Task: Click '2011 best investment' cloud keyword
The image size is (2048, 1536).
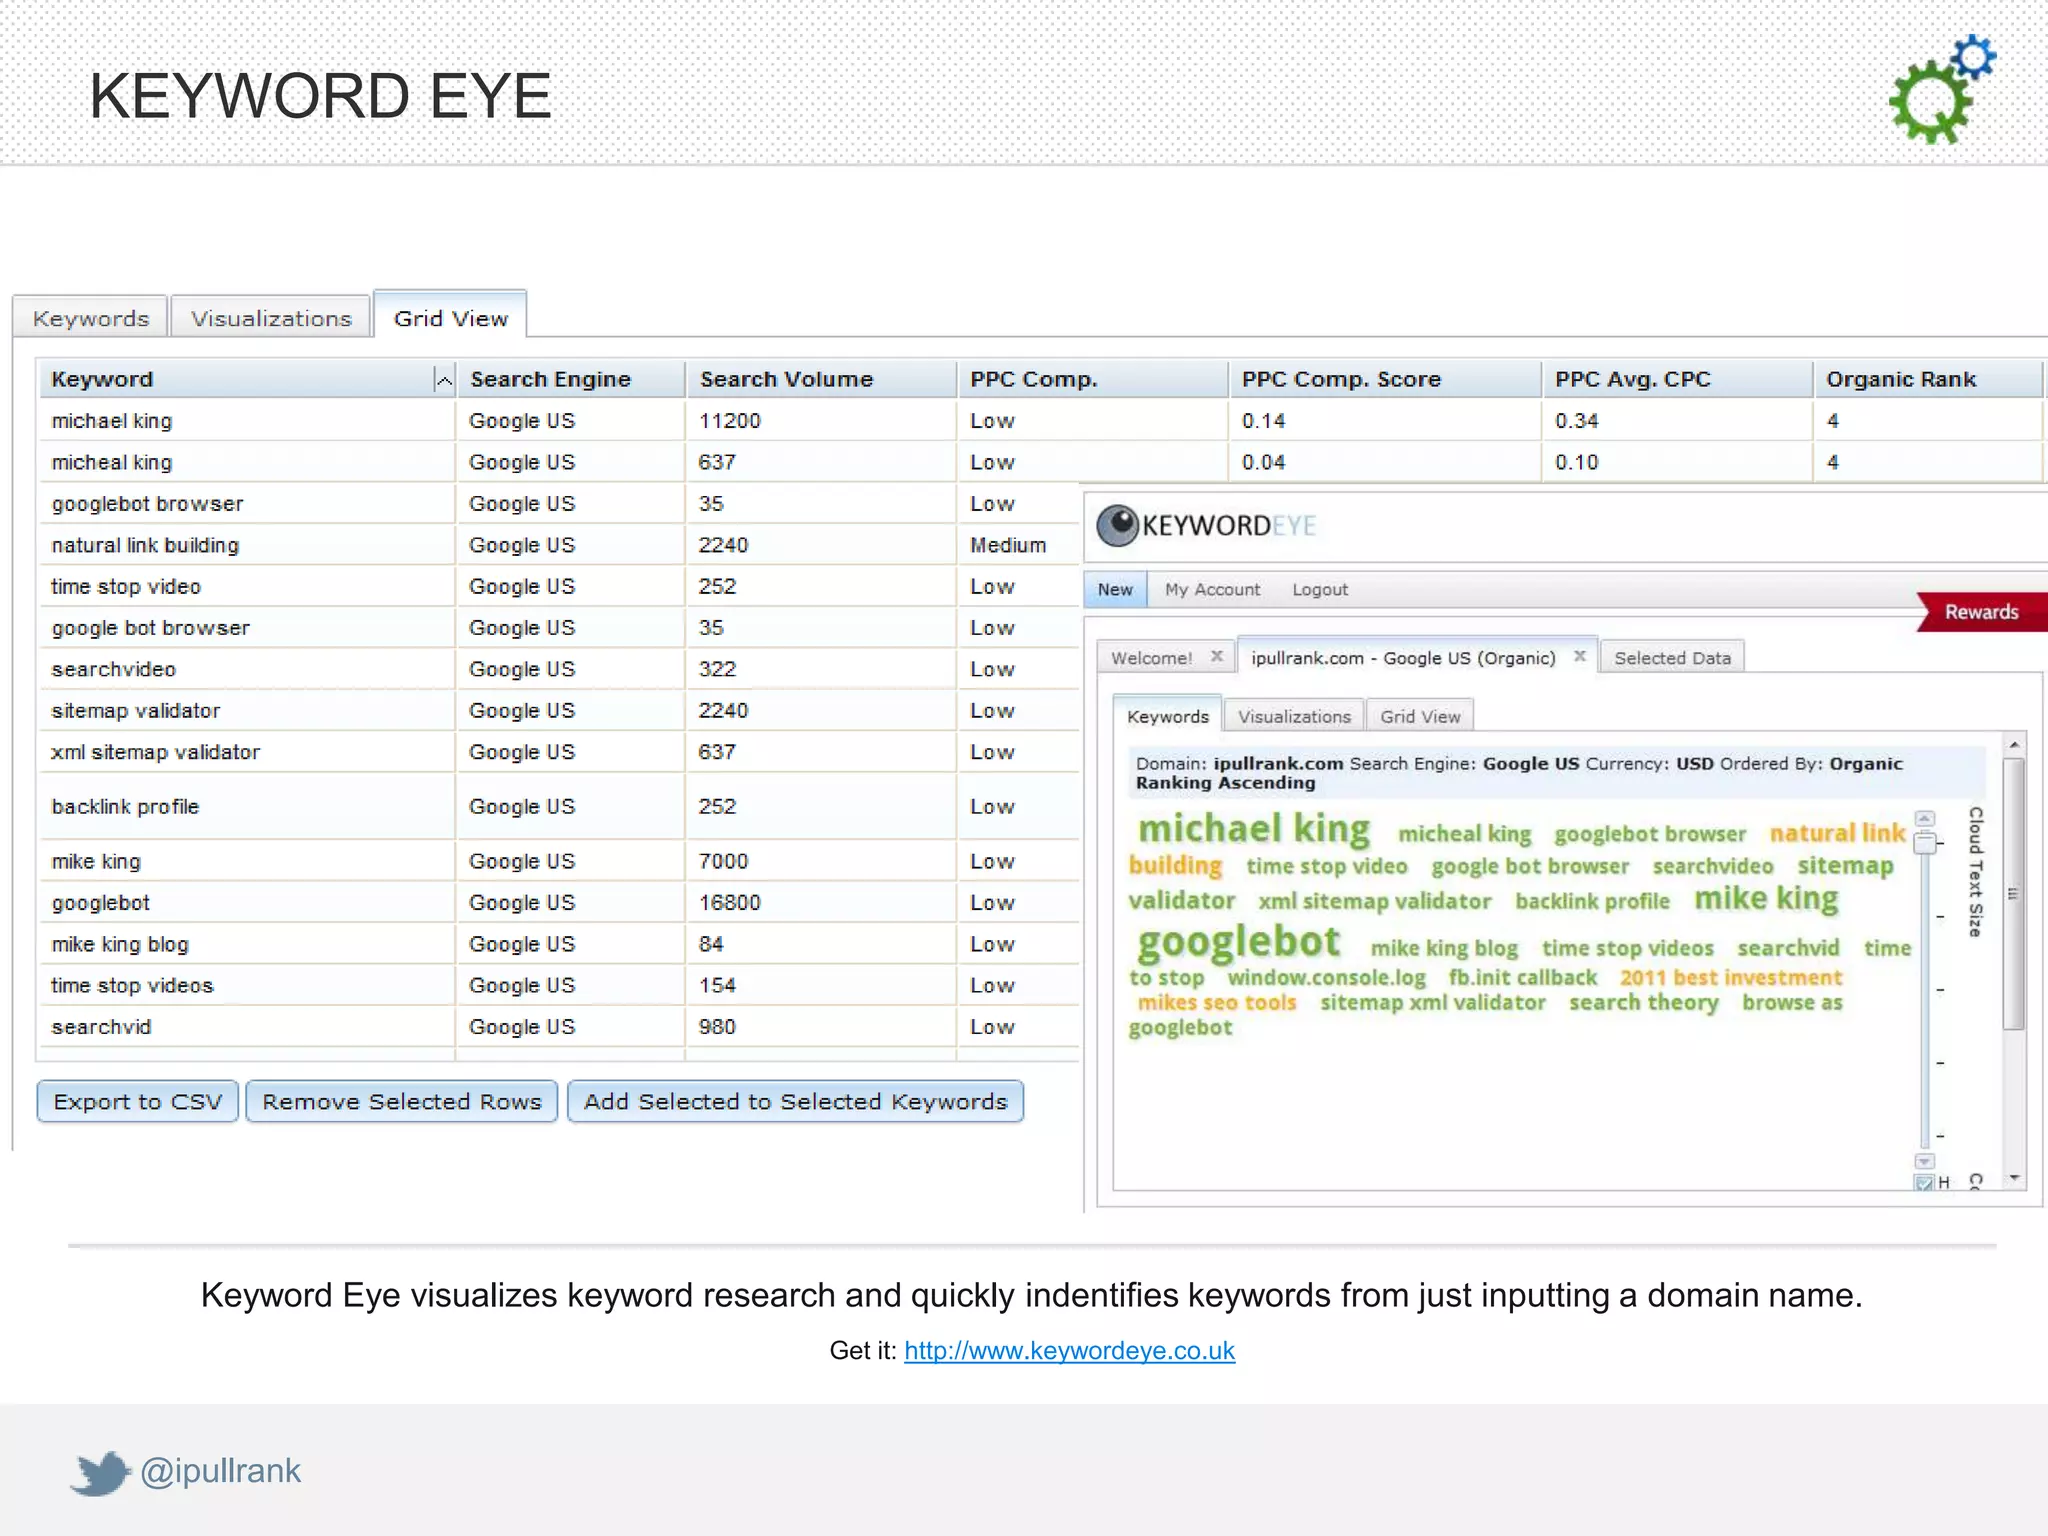Action: (1731, 977)
